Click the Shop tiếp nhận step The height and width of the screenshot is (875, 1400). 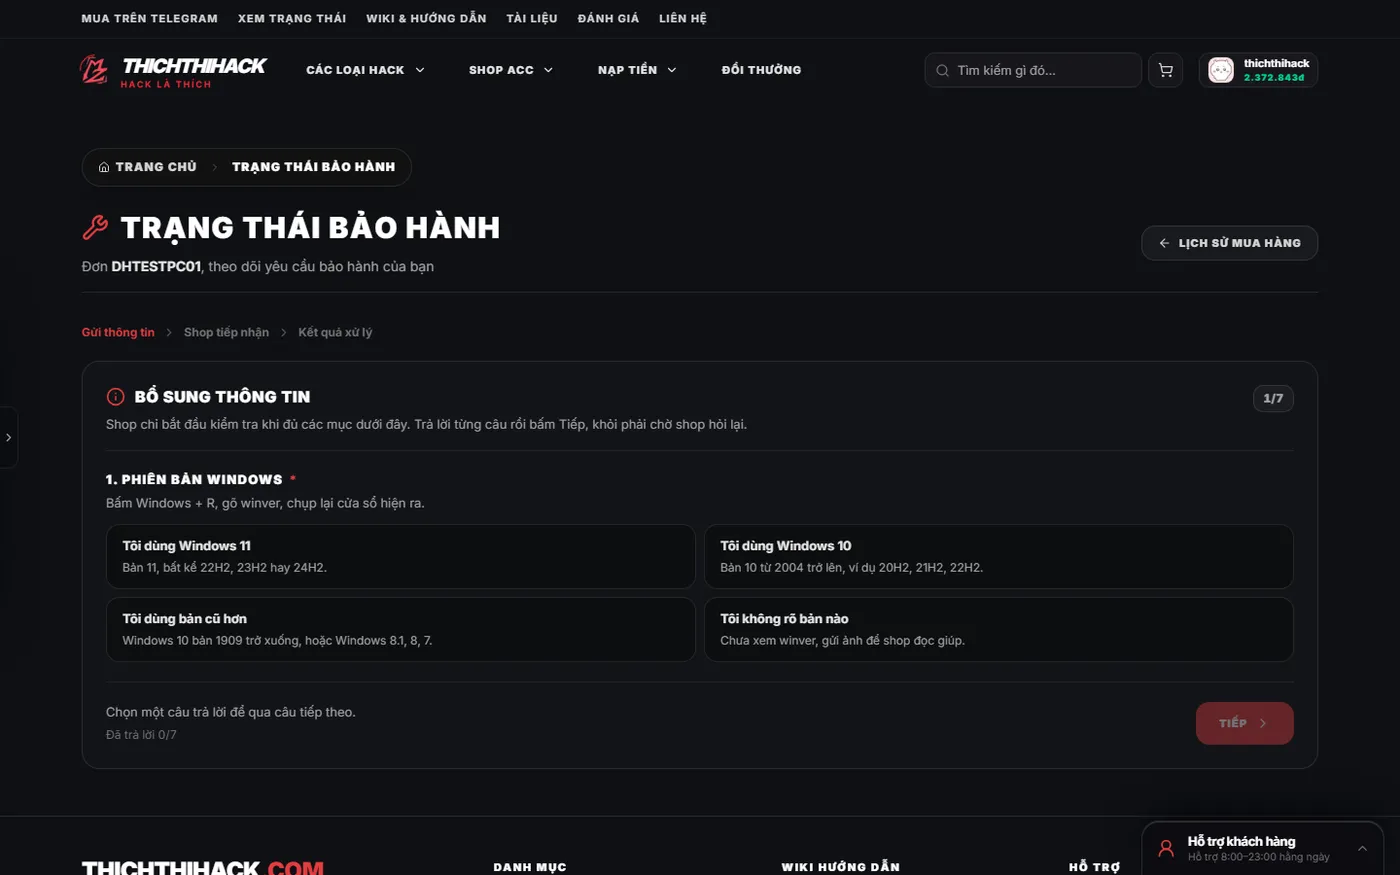click(x=226, y=332)
